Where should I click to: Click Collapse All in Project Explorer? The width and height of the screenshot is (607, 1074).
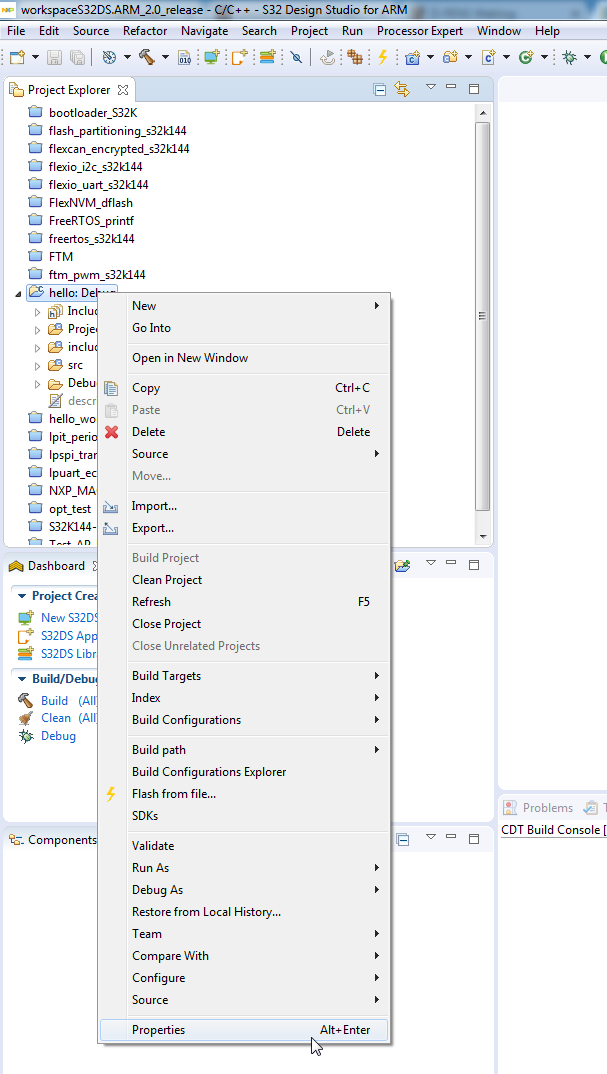(380, 89)
